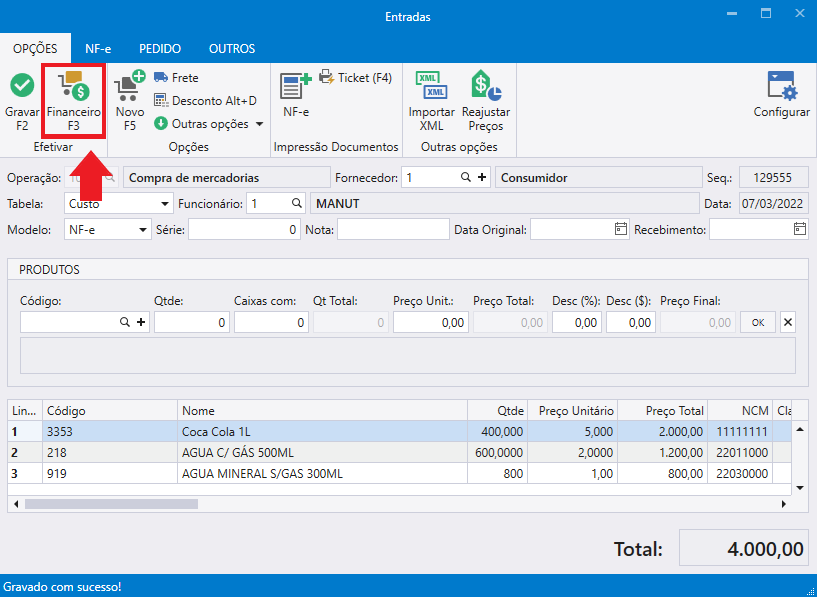Switch to the PEDIDO tab
Viewport: 817px width, 597px height.
(160, 48)
